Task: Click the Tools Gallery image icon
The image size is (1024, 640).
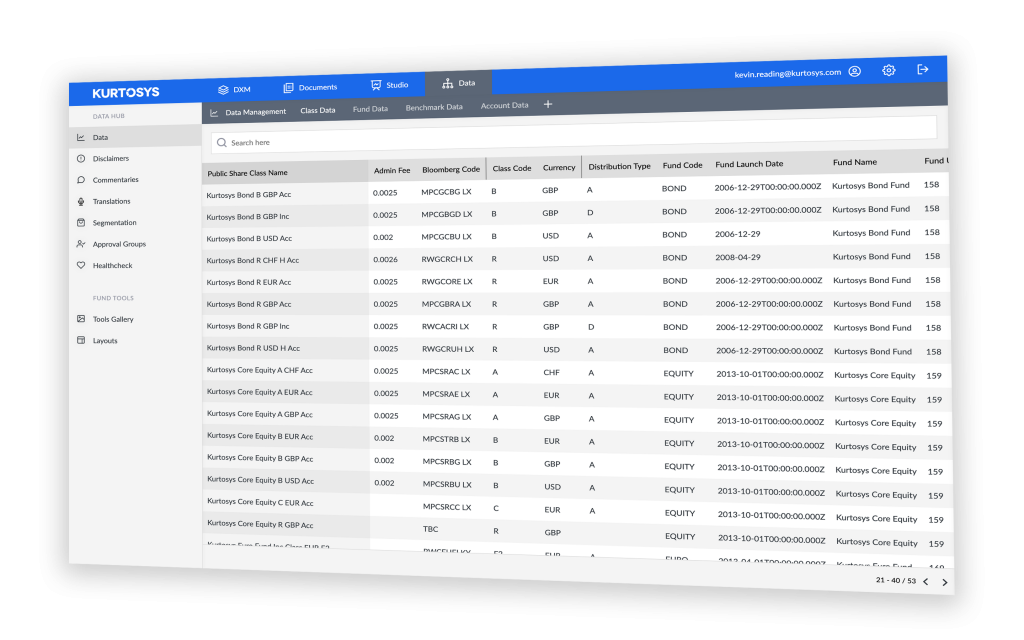Action: point(81,319)
